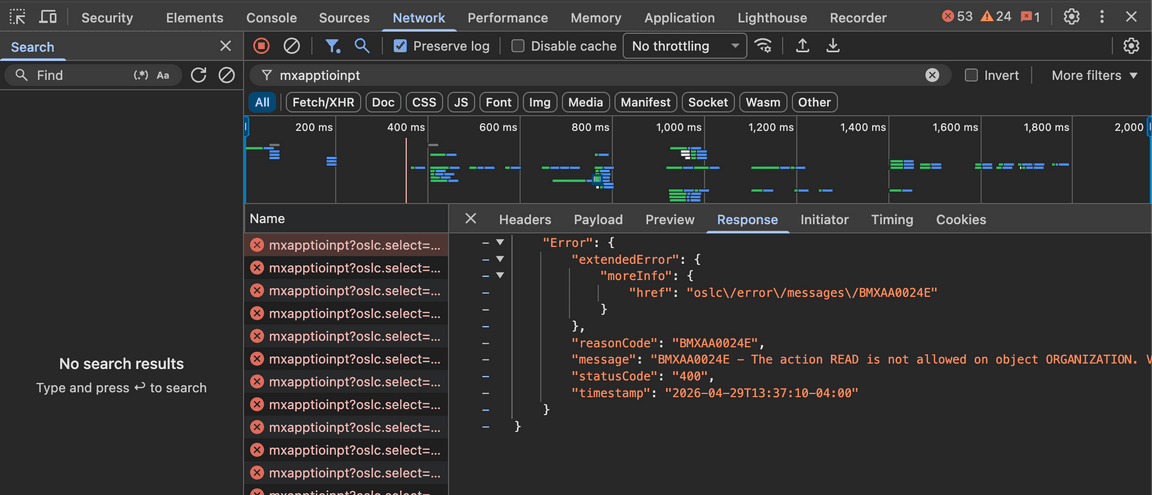The height and width of the screenshot is (495, 1152).
Task: Clear the mxapptioinpt filter text
Action: tap(932, 75)
